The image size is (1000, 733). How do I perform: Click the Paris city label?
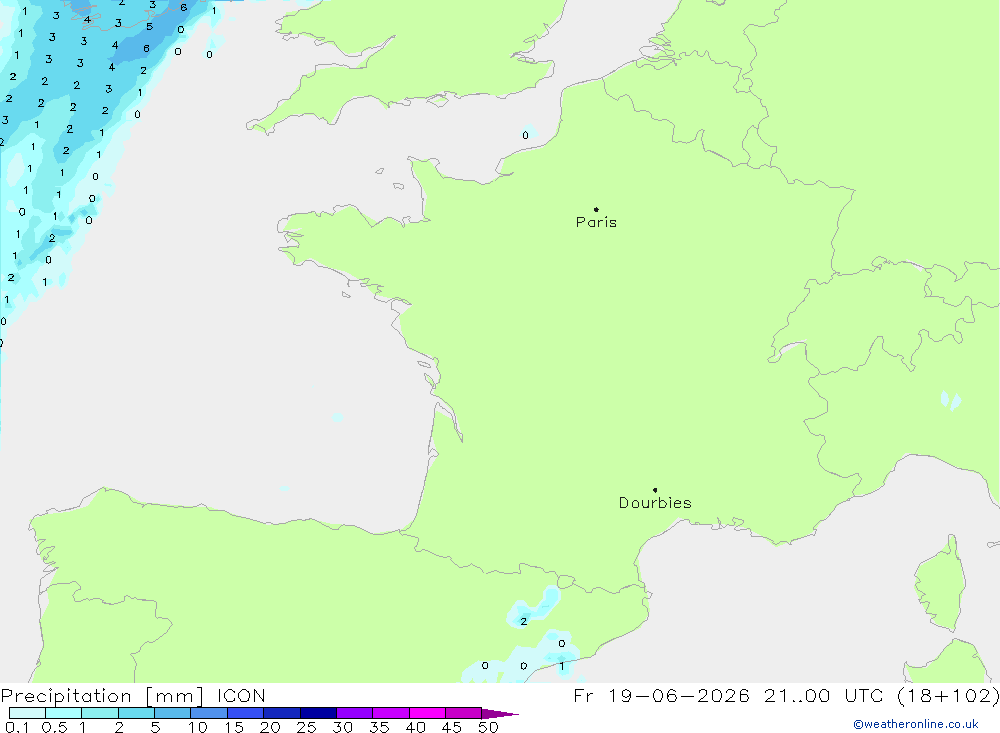point(596,222)
